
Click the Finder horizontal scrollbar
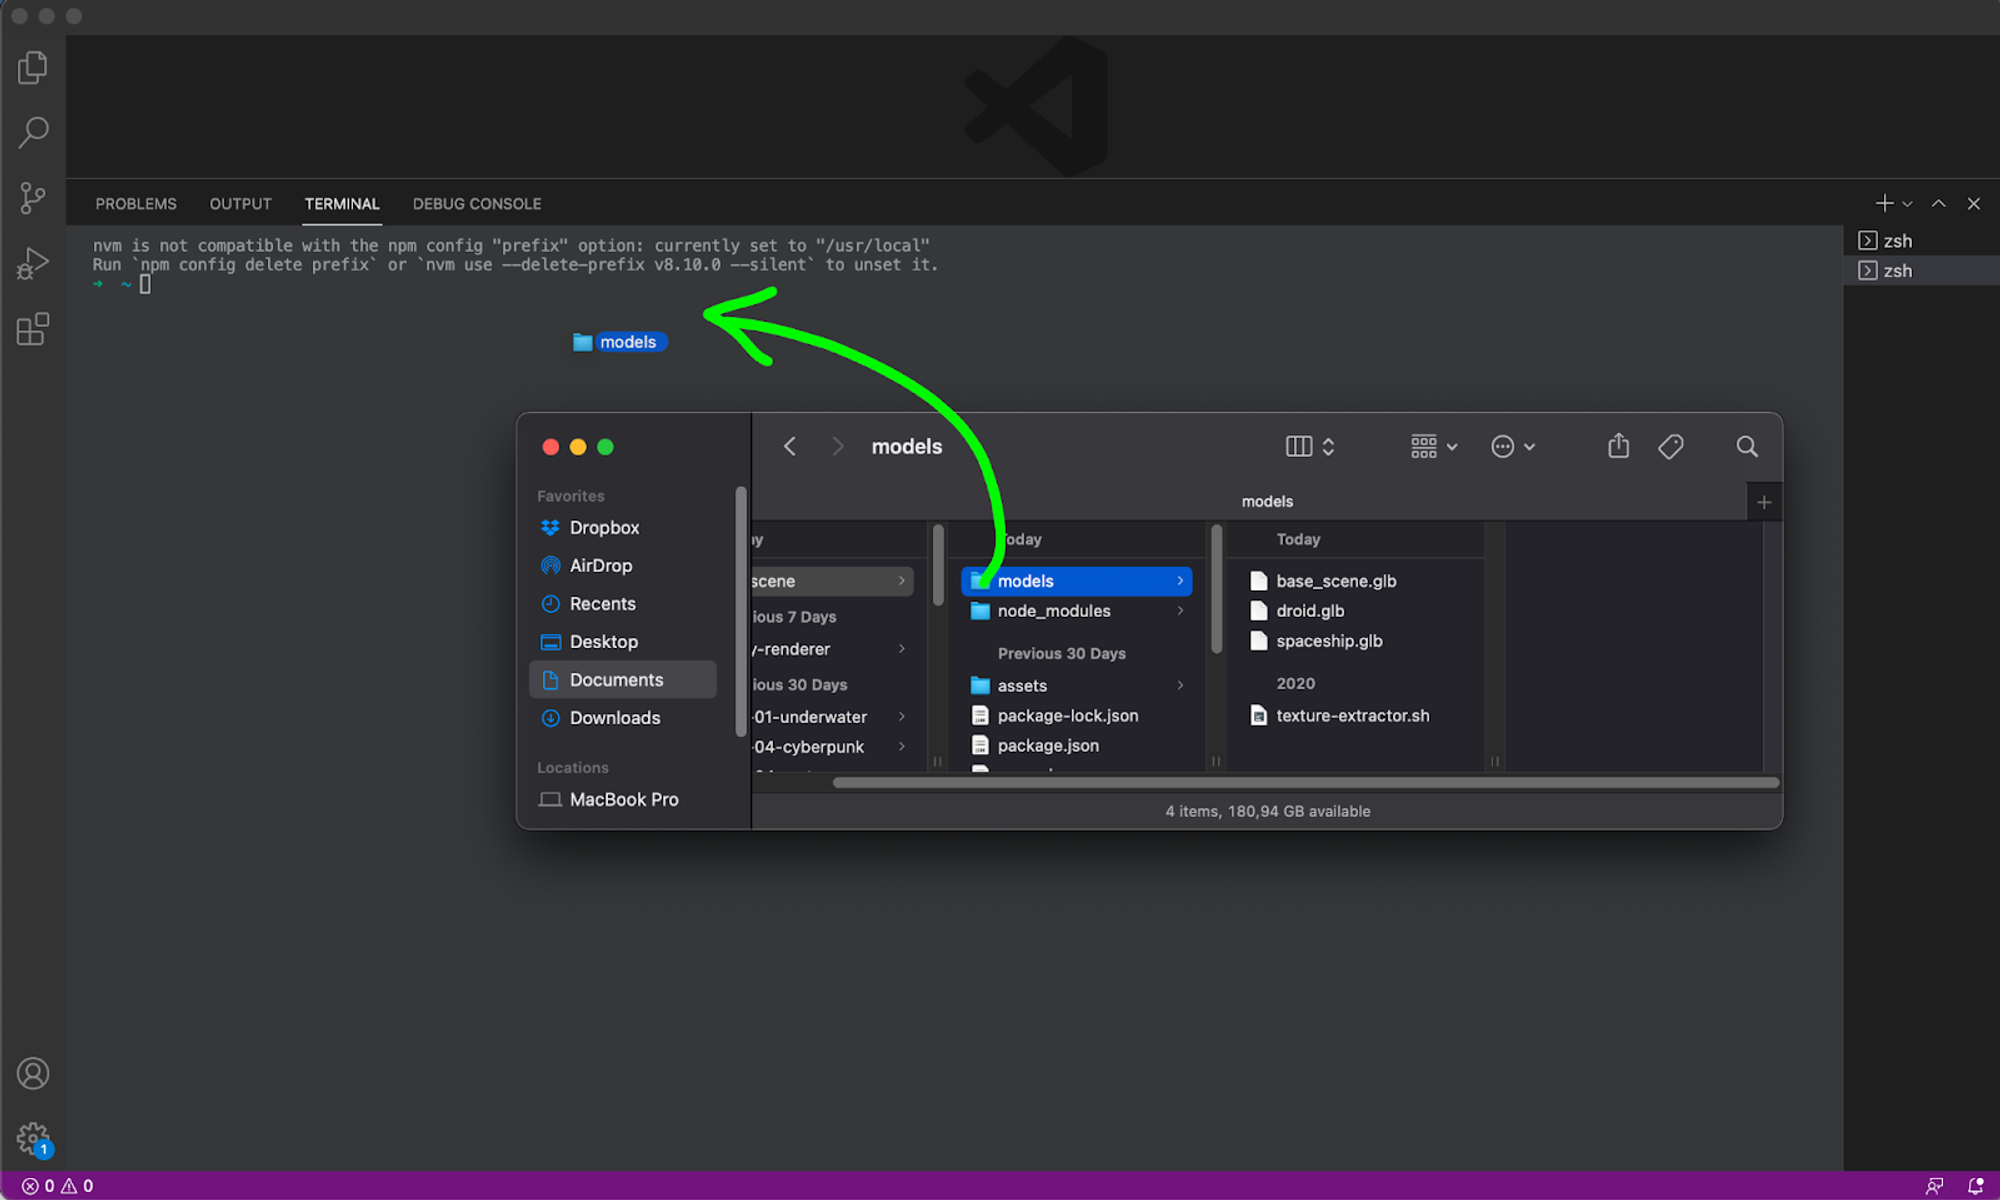[x=1305, y=782]
